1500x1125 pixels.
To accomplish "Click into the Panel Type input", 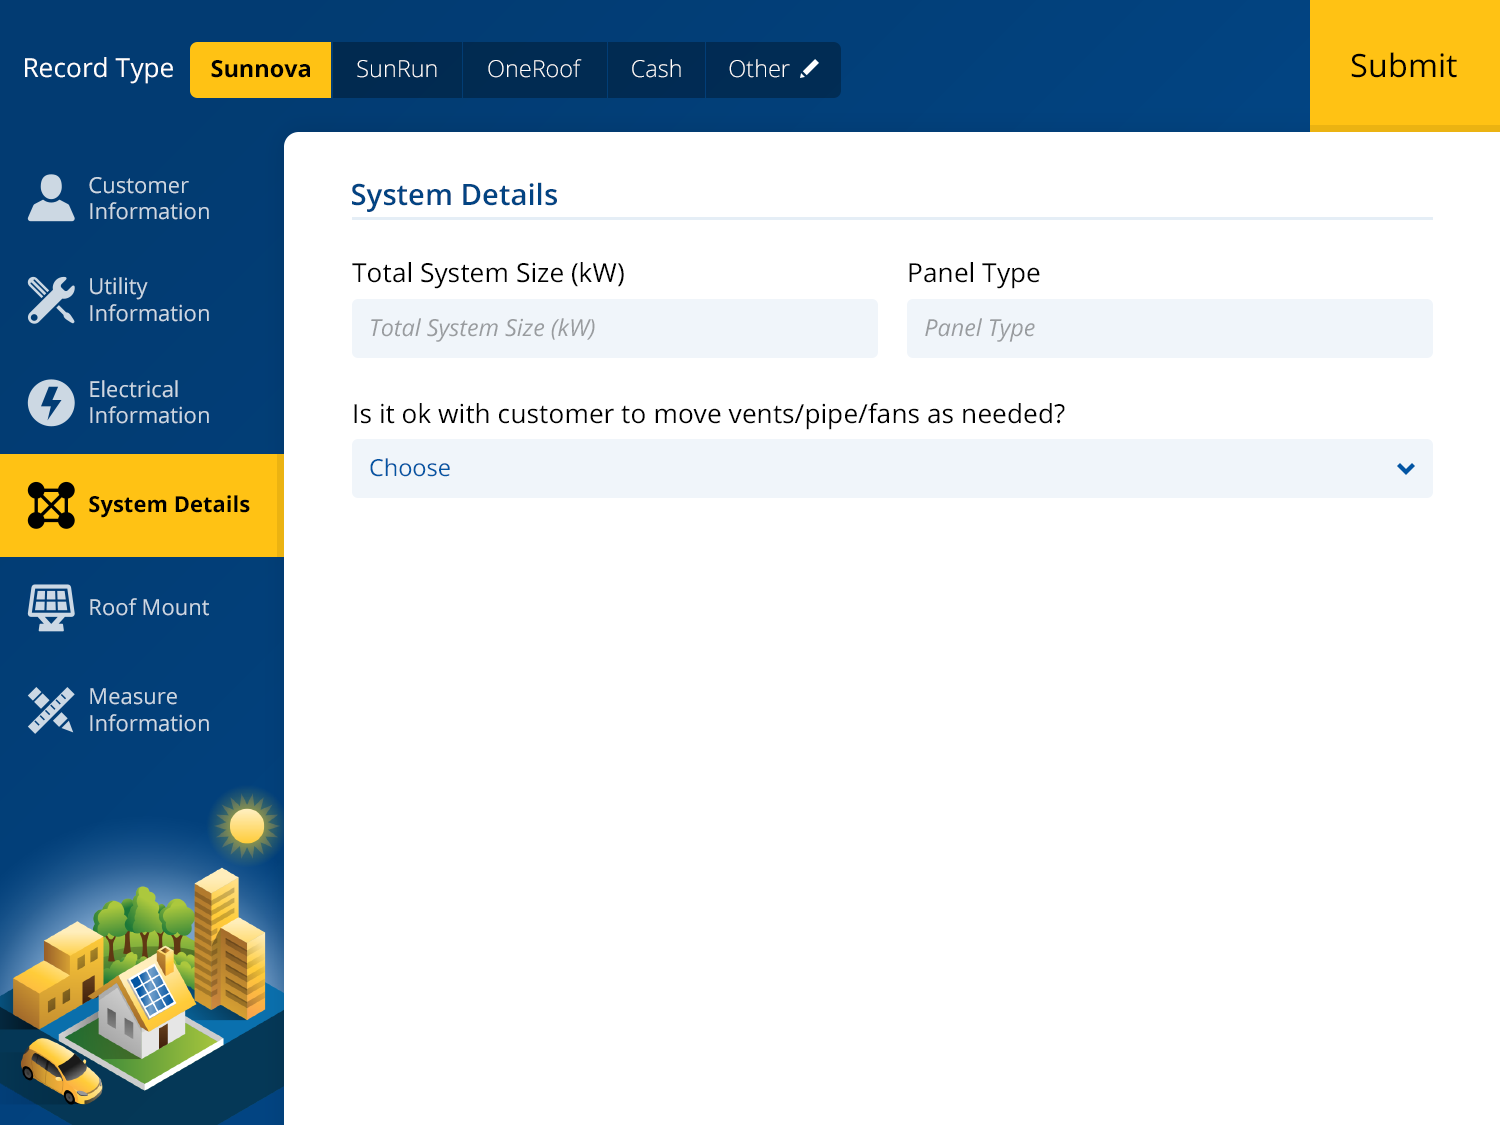I will tap(1169, 328).
